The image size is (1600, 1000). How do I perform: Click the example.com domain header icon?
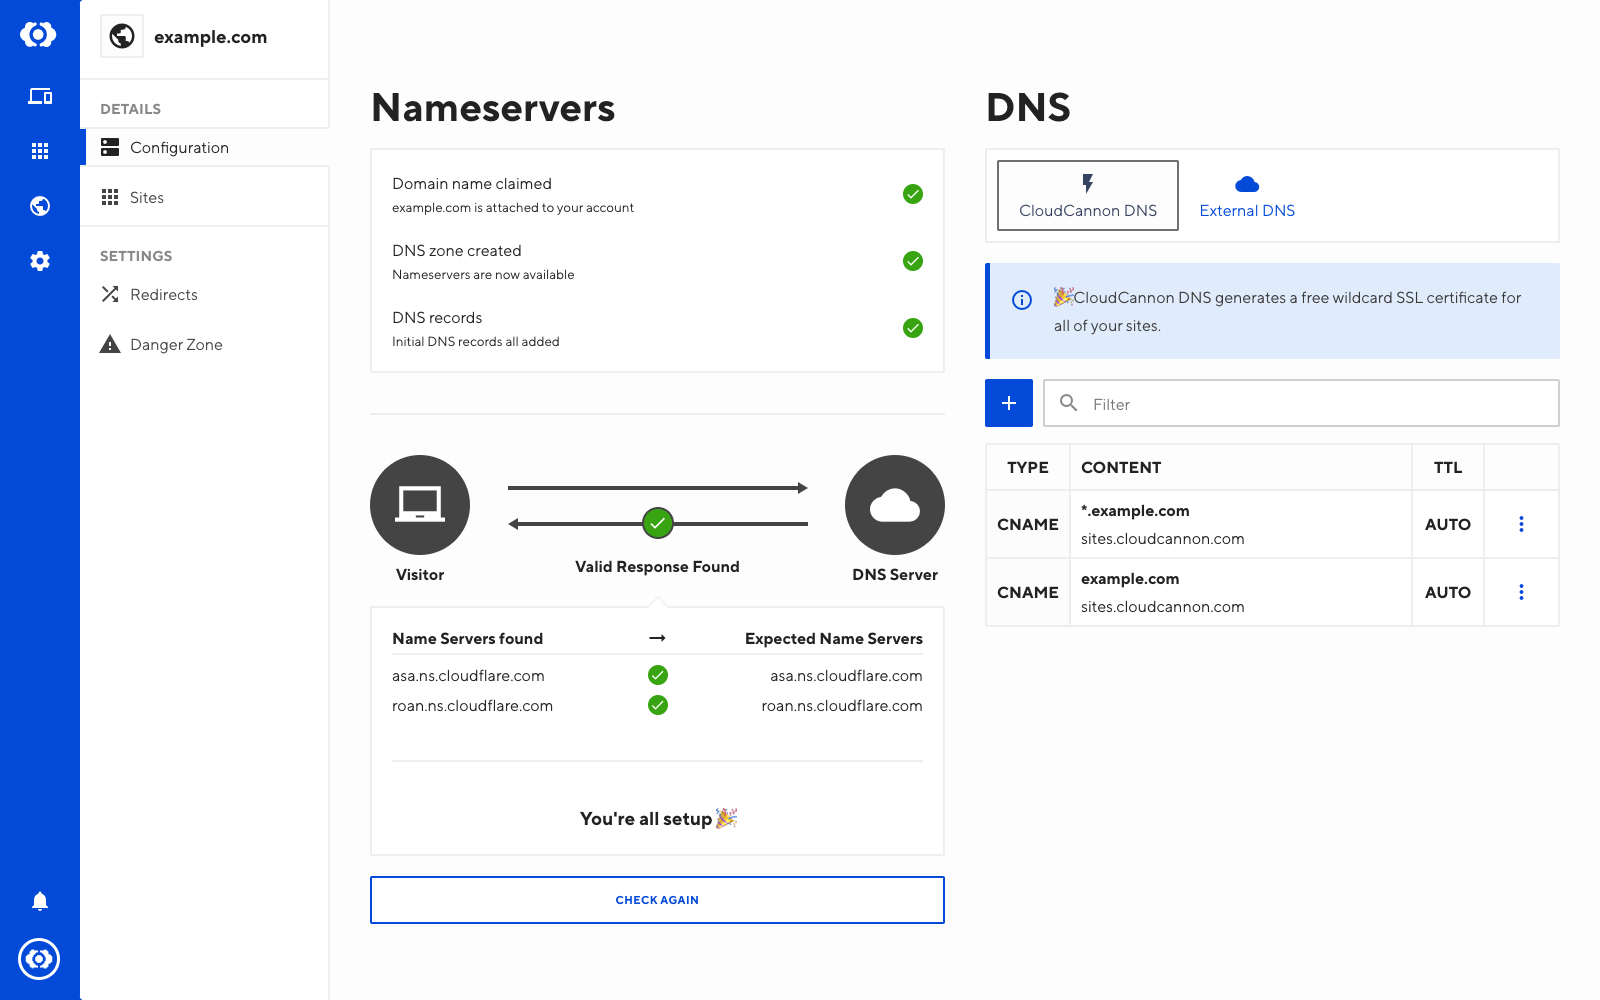(x=122, y=37)
